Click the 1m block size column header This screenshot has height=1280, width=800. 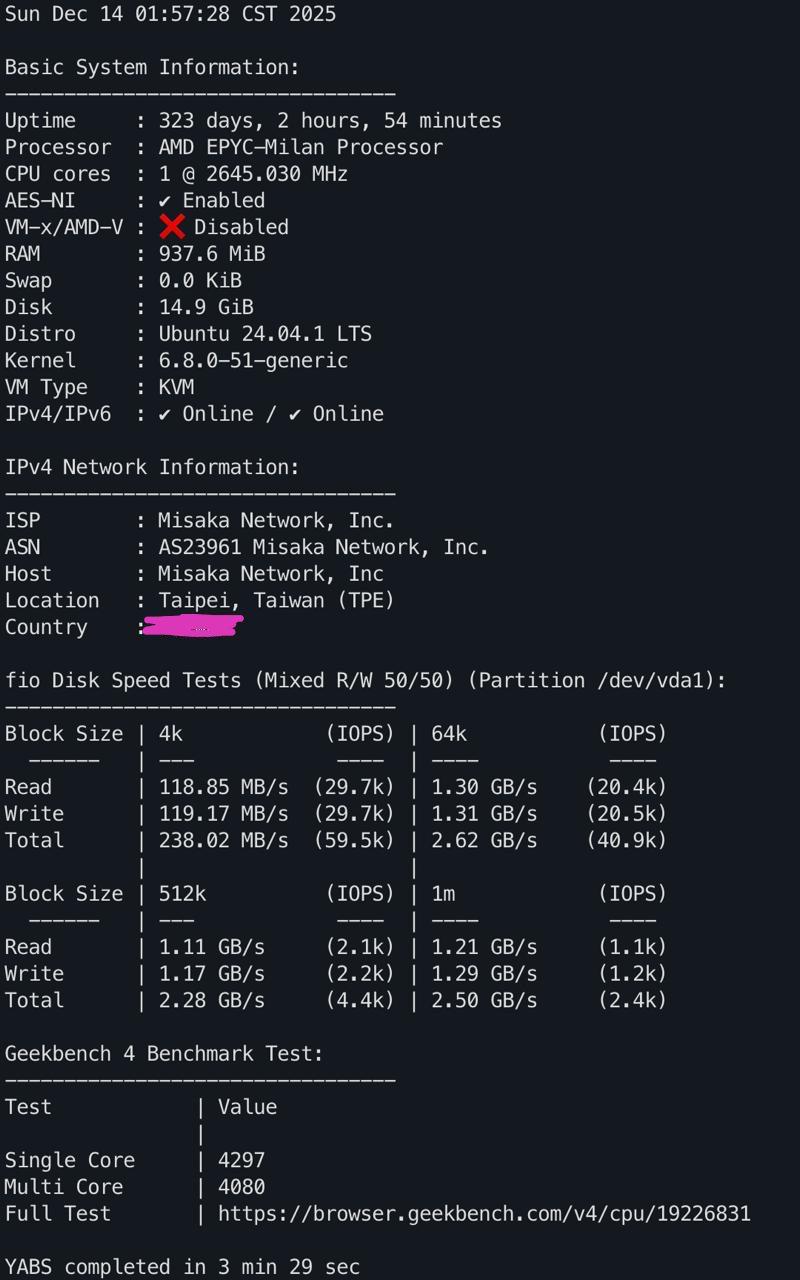(x=443, y=893)
